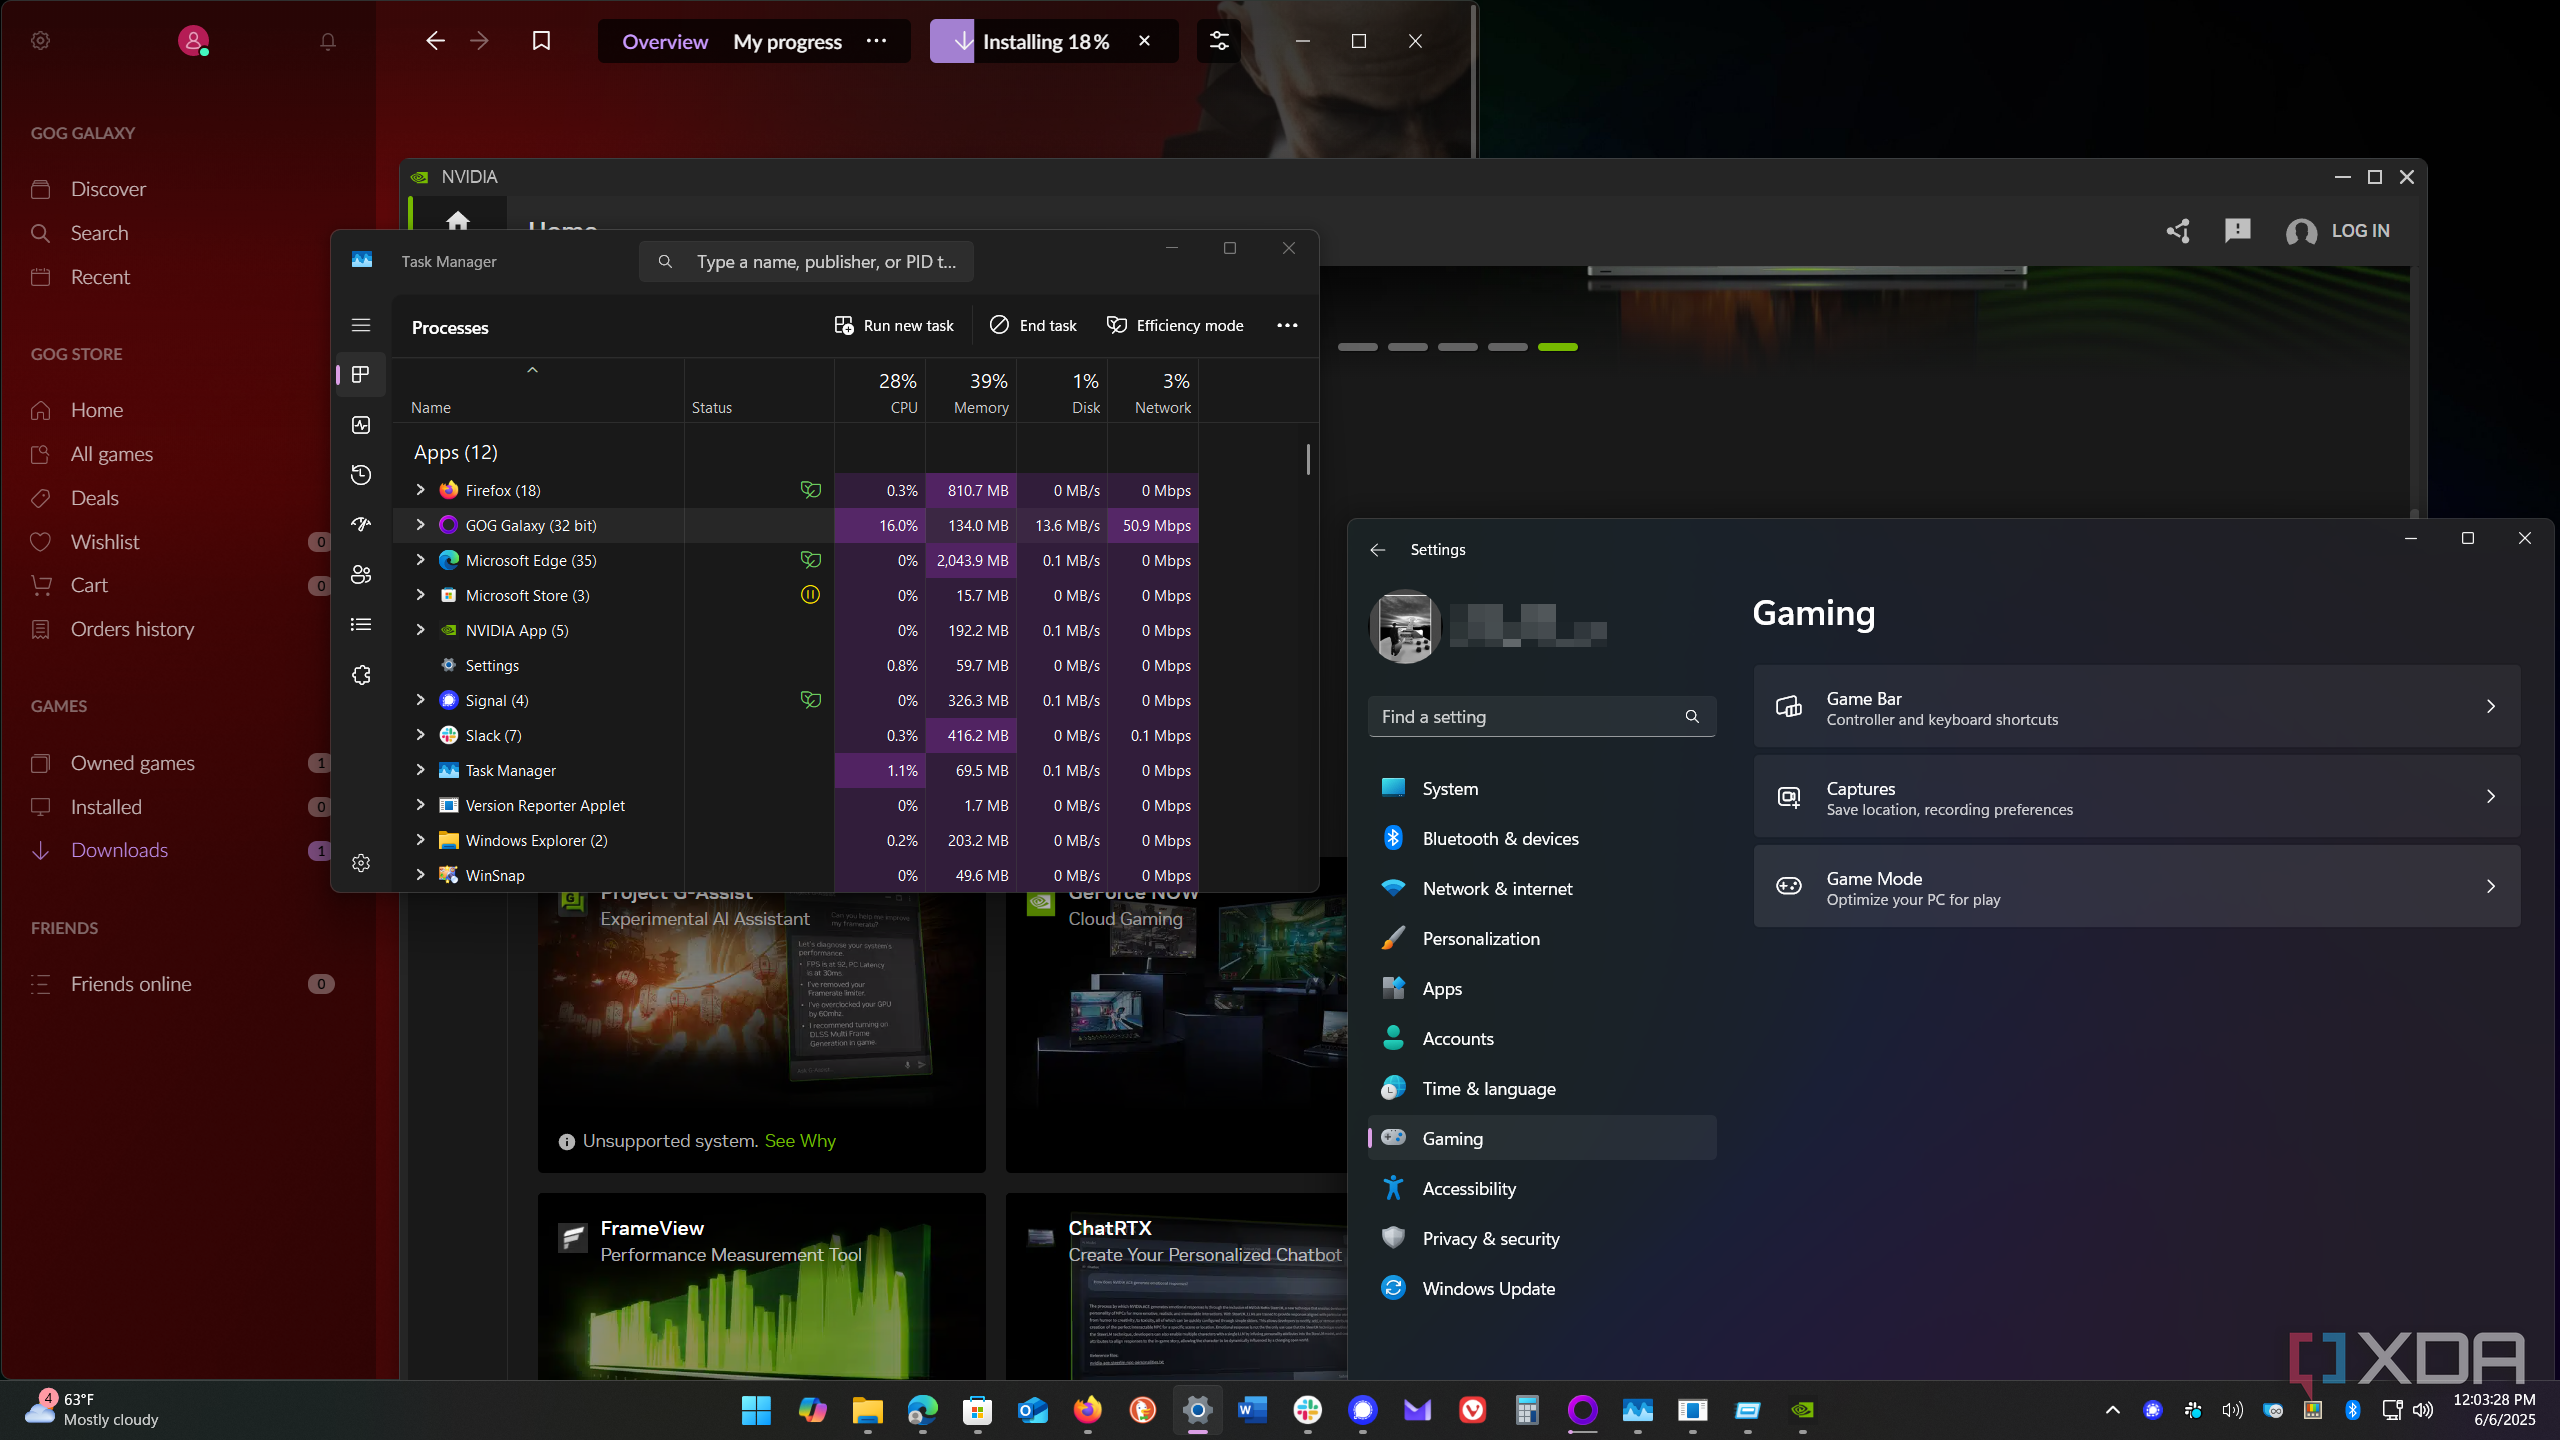Viewport: 2560px width, 1440px height.
Task: Expand Microsoft Edge (35) process group
Action: [420, 560]
